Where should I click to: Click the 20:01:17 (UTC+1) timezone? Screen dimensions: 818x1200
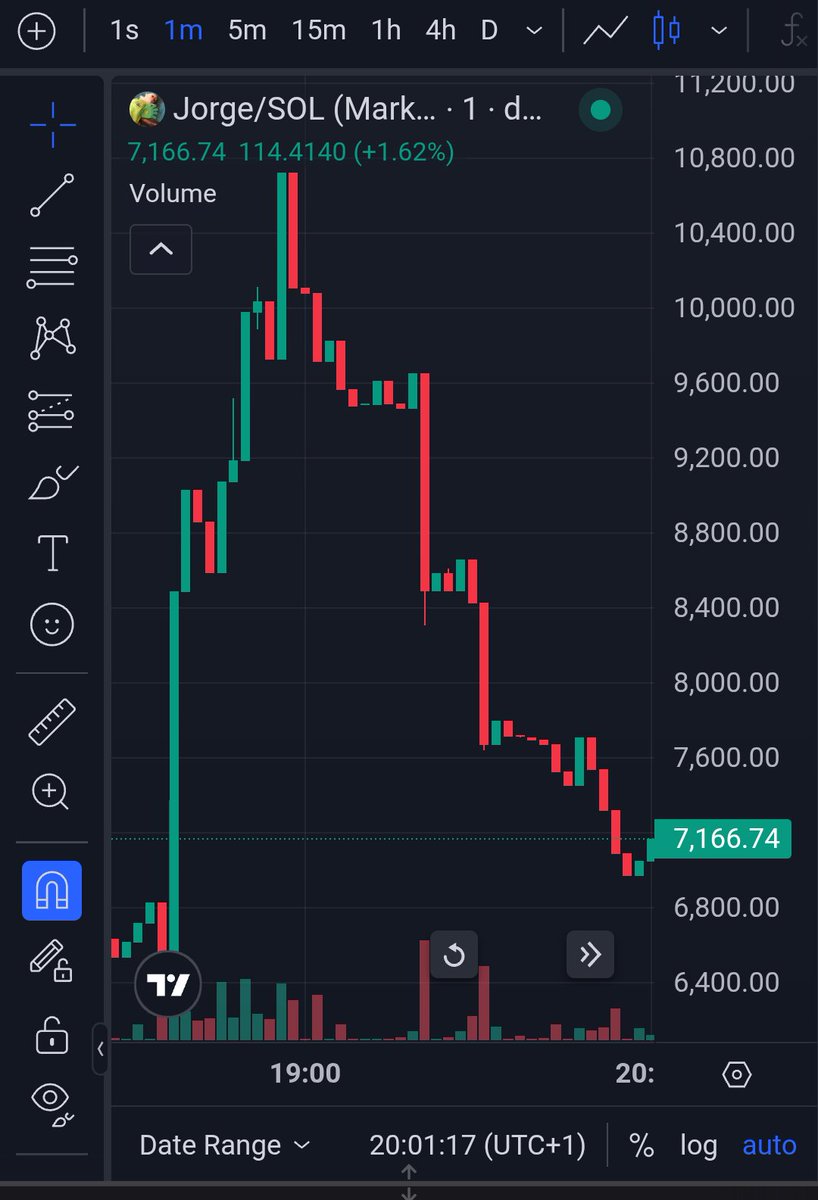pos(477,1145)
